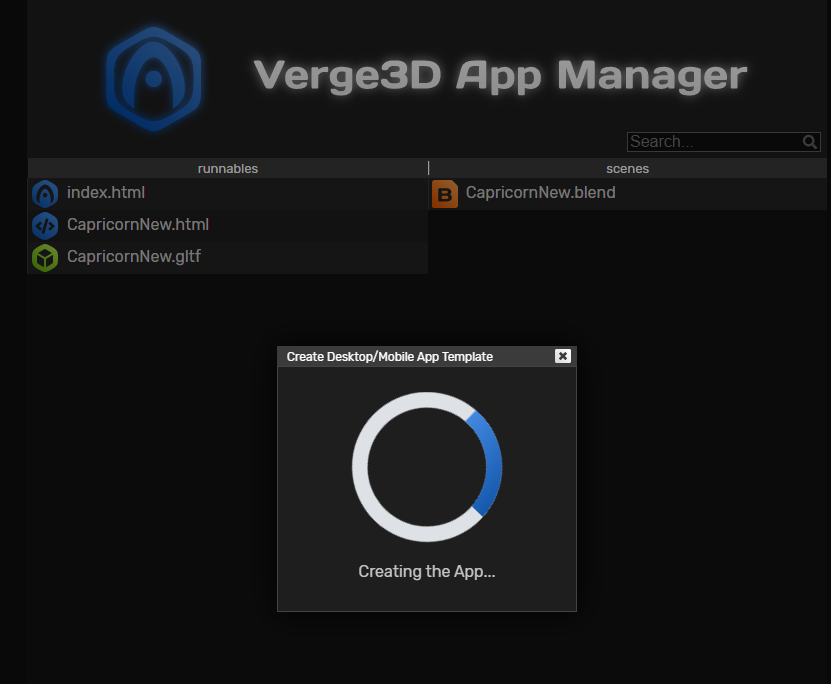Open the CapricornNew.blend scene
This screenshot has width=831, height=684.
[541, 193]
